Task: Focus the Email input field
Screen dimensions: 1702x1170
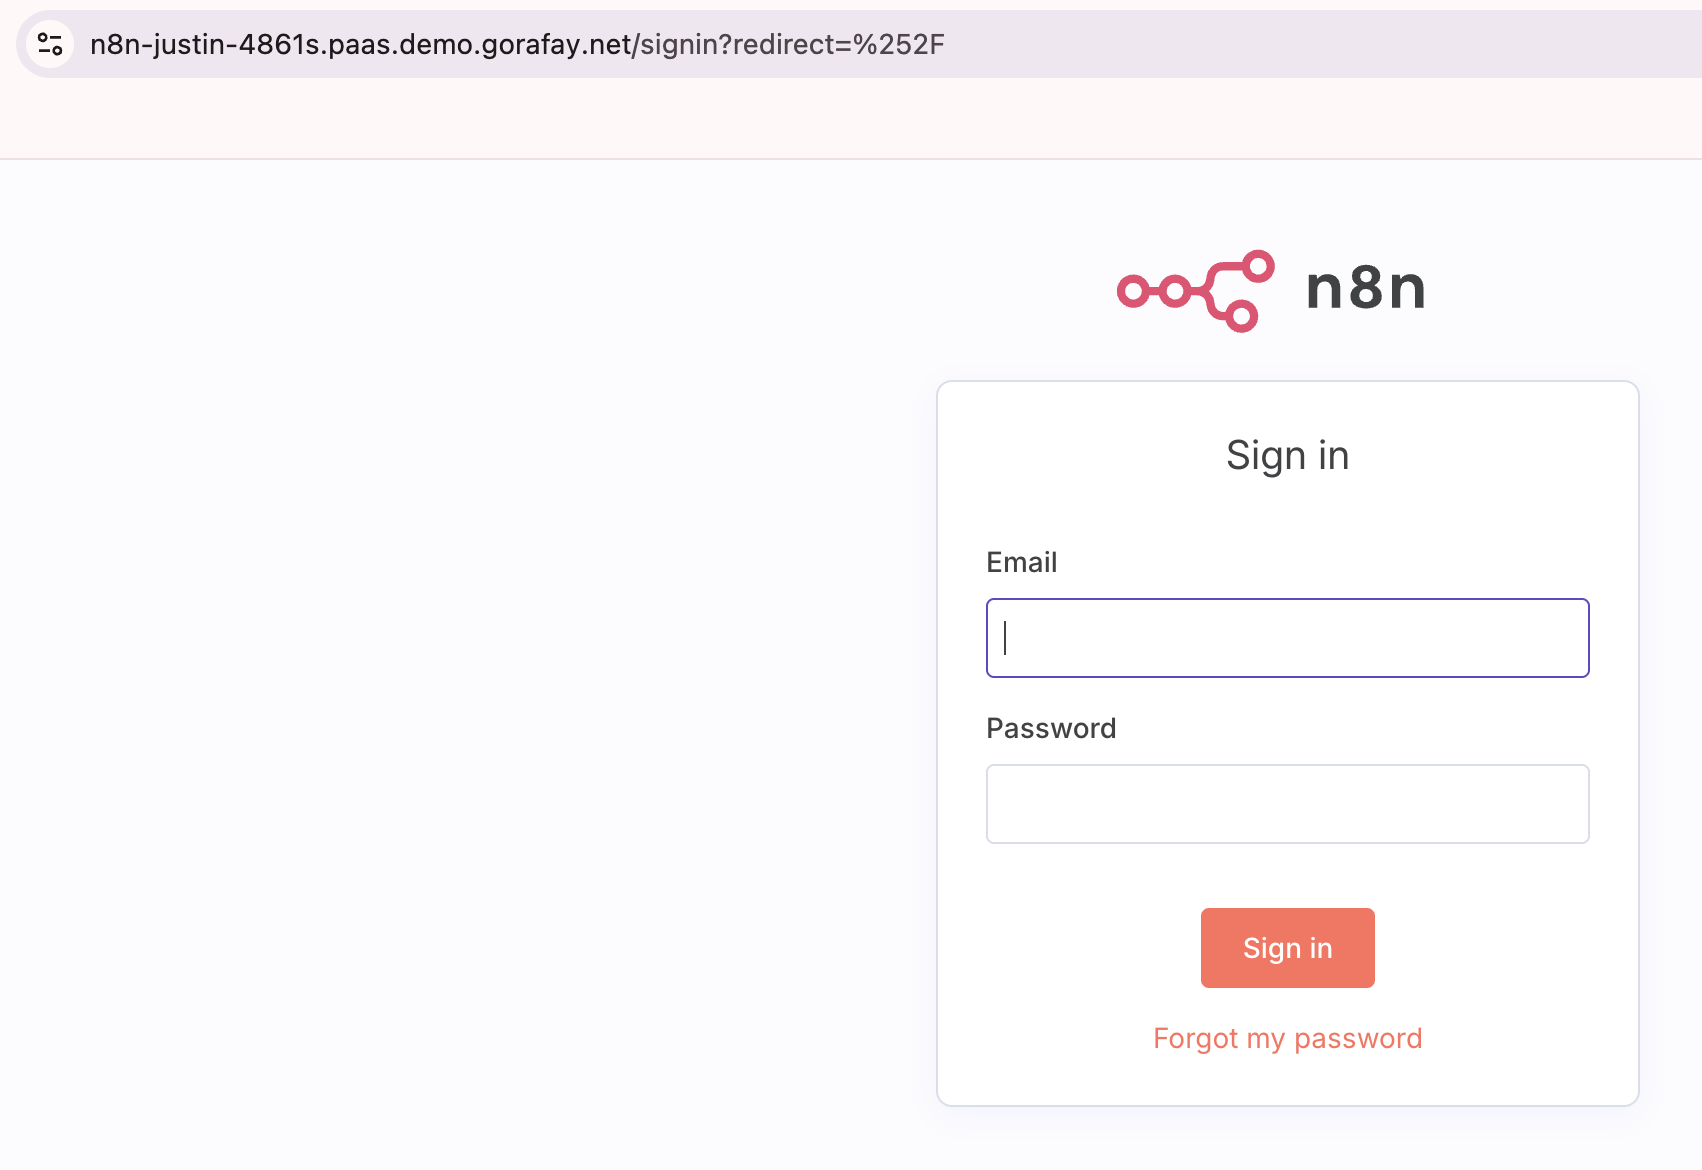Action: pos(1287,637)
